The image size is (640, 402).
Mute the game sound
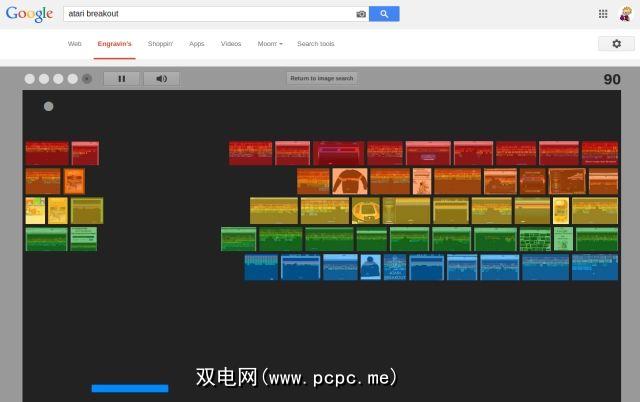click(x=162, y=79)
